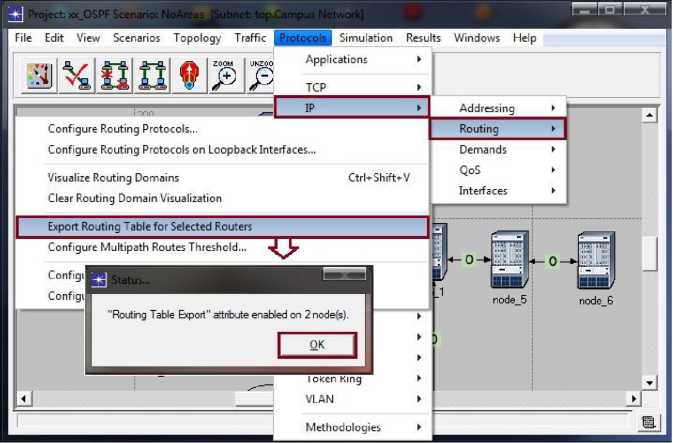Expand the Methodologies submenu
The height and width of the screenshot is (443, 673).
pos(352,427)
